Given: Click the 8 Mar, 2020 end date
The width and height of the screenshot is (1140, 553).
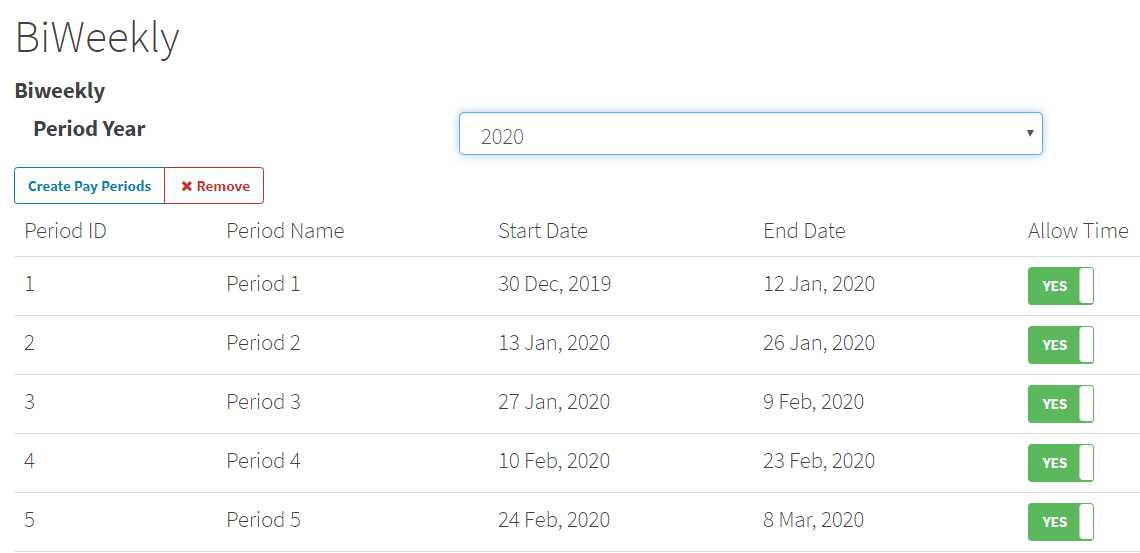Looking at the screenshot, I should (813, 520).
